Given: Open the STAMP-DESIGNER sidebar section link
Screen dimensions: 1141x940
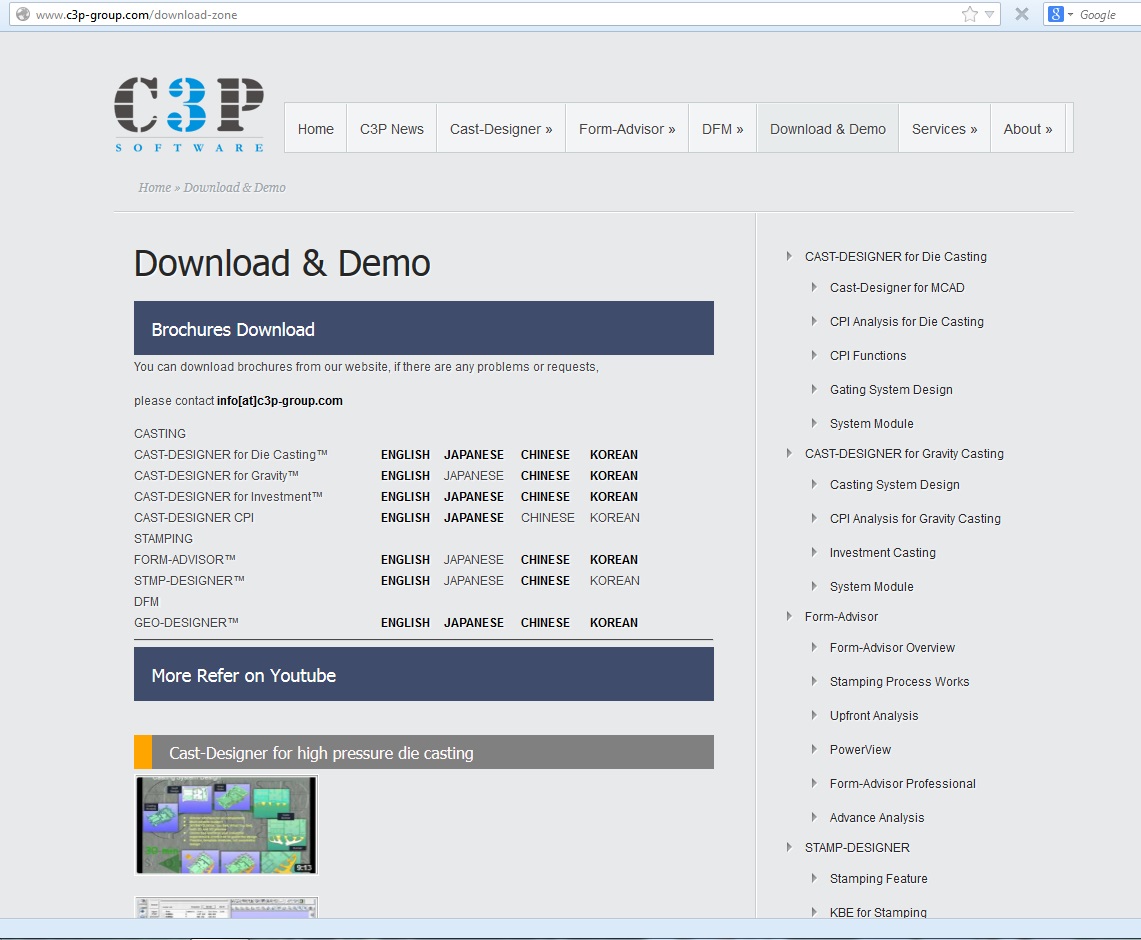Looking at the screenshot, I should coord(857,848).
